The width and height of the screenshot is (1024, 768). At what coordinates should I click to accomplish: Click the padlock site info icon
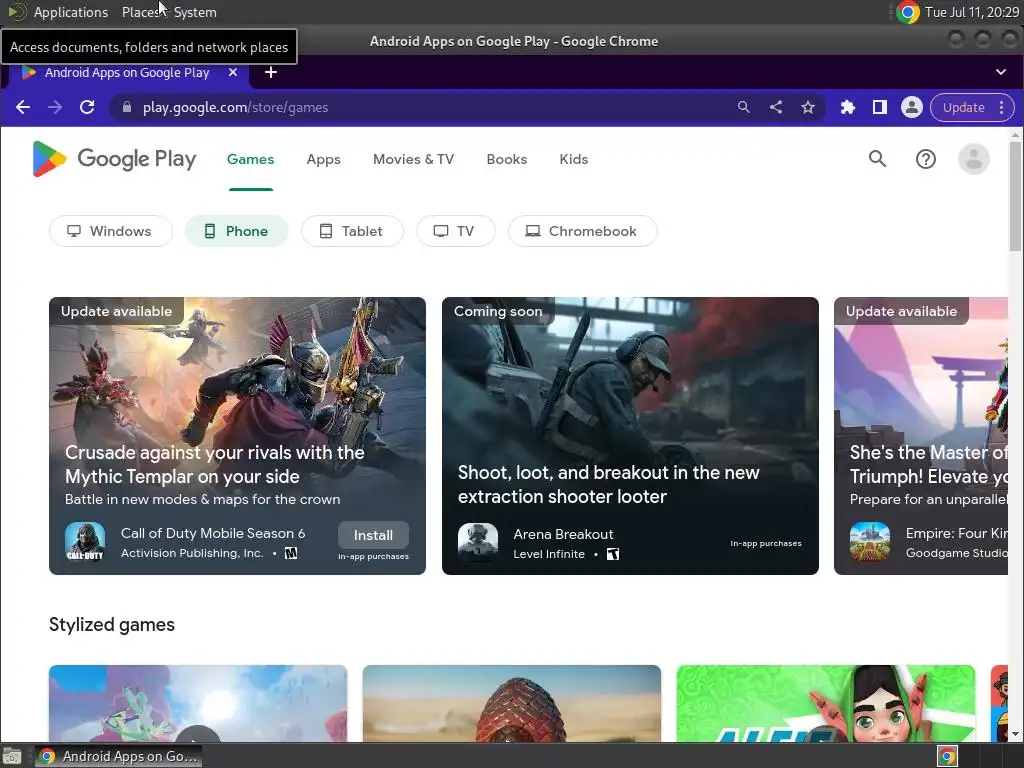point(127,107)
